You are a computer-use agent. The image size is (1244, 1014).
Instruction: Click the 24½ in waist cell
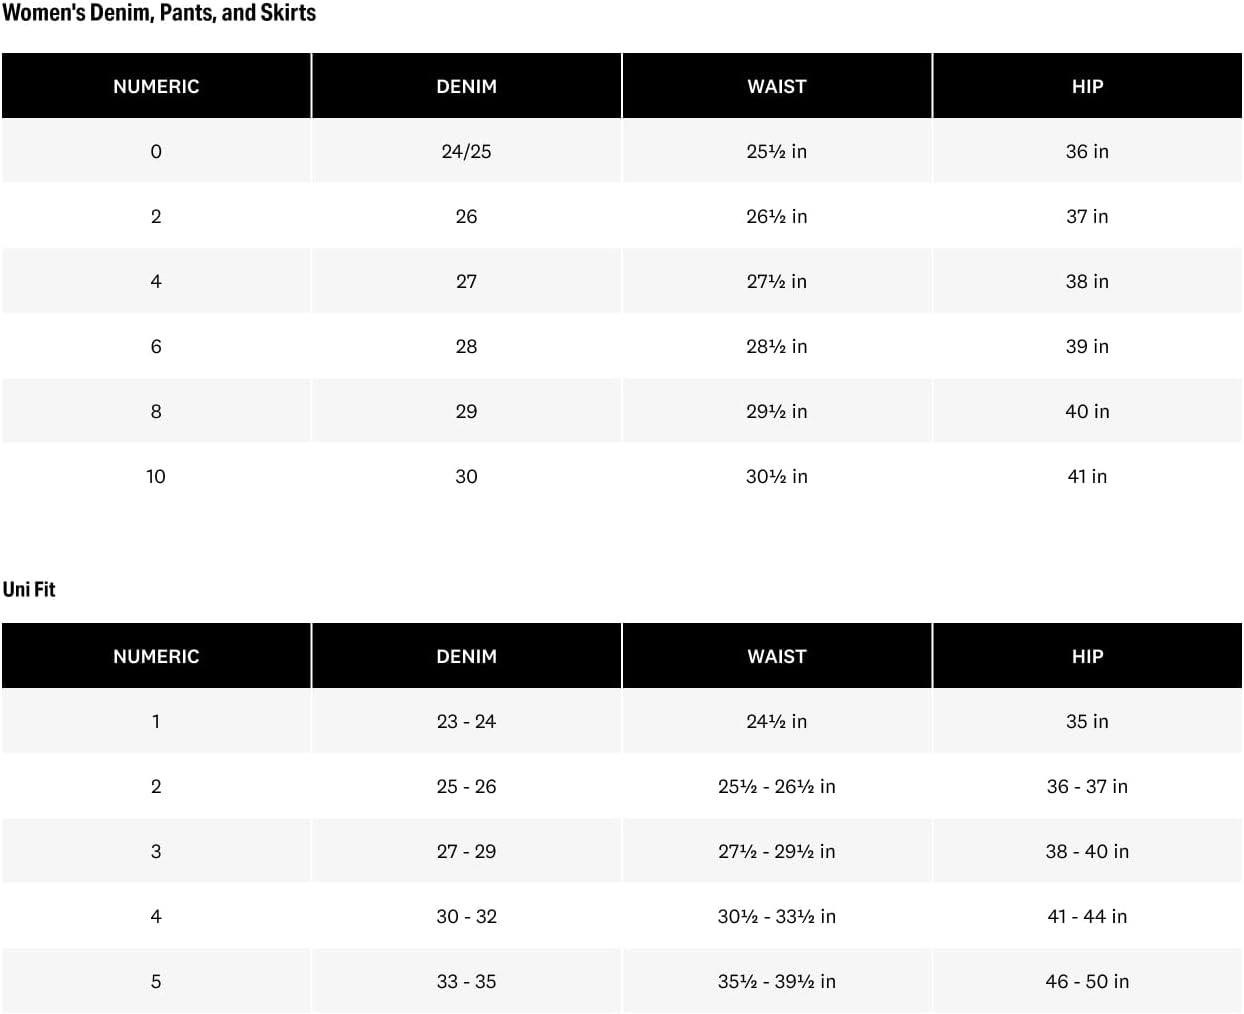776,721
